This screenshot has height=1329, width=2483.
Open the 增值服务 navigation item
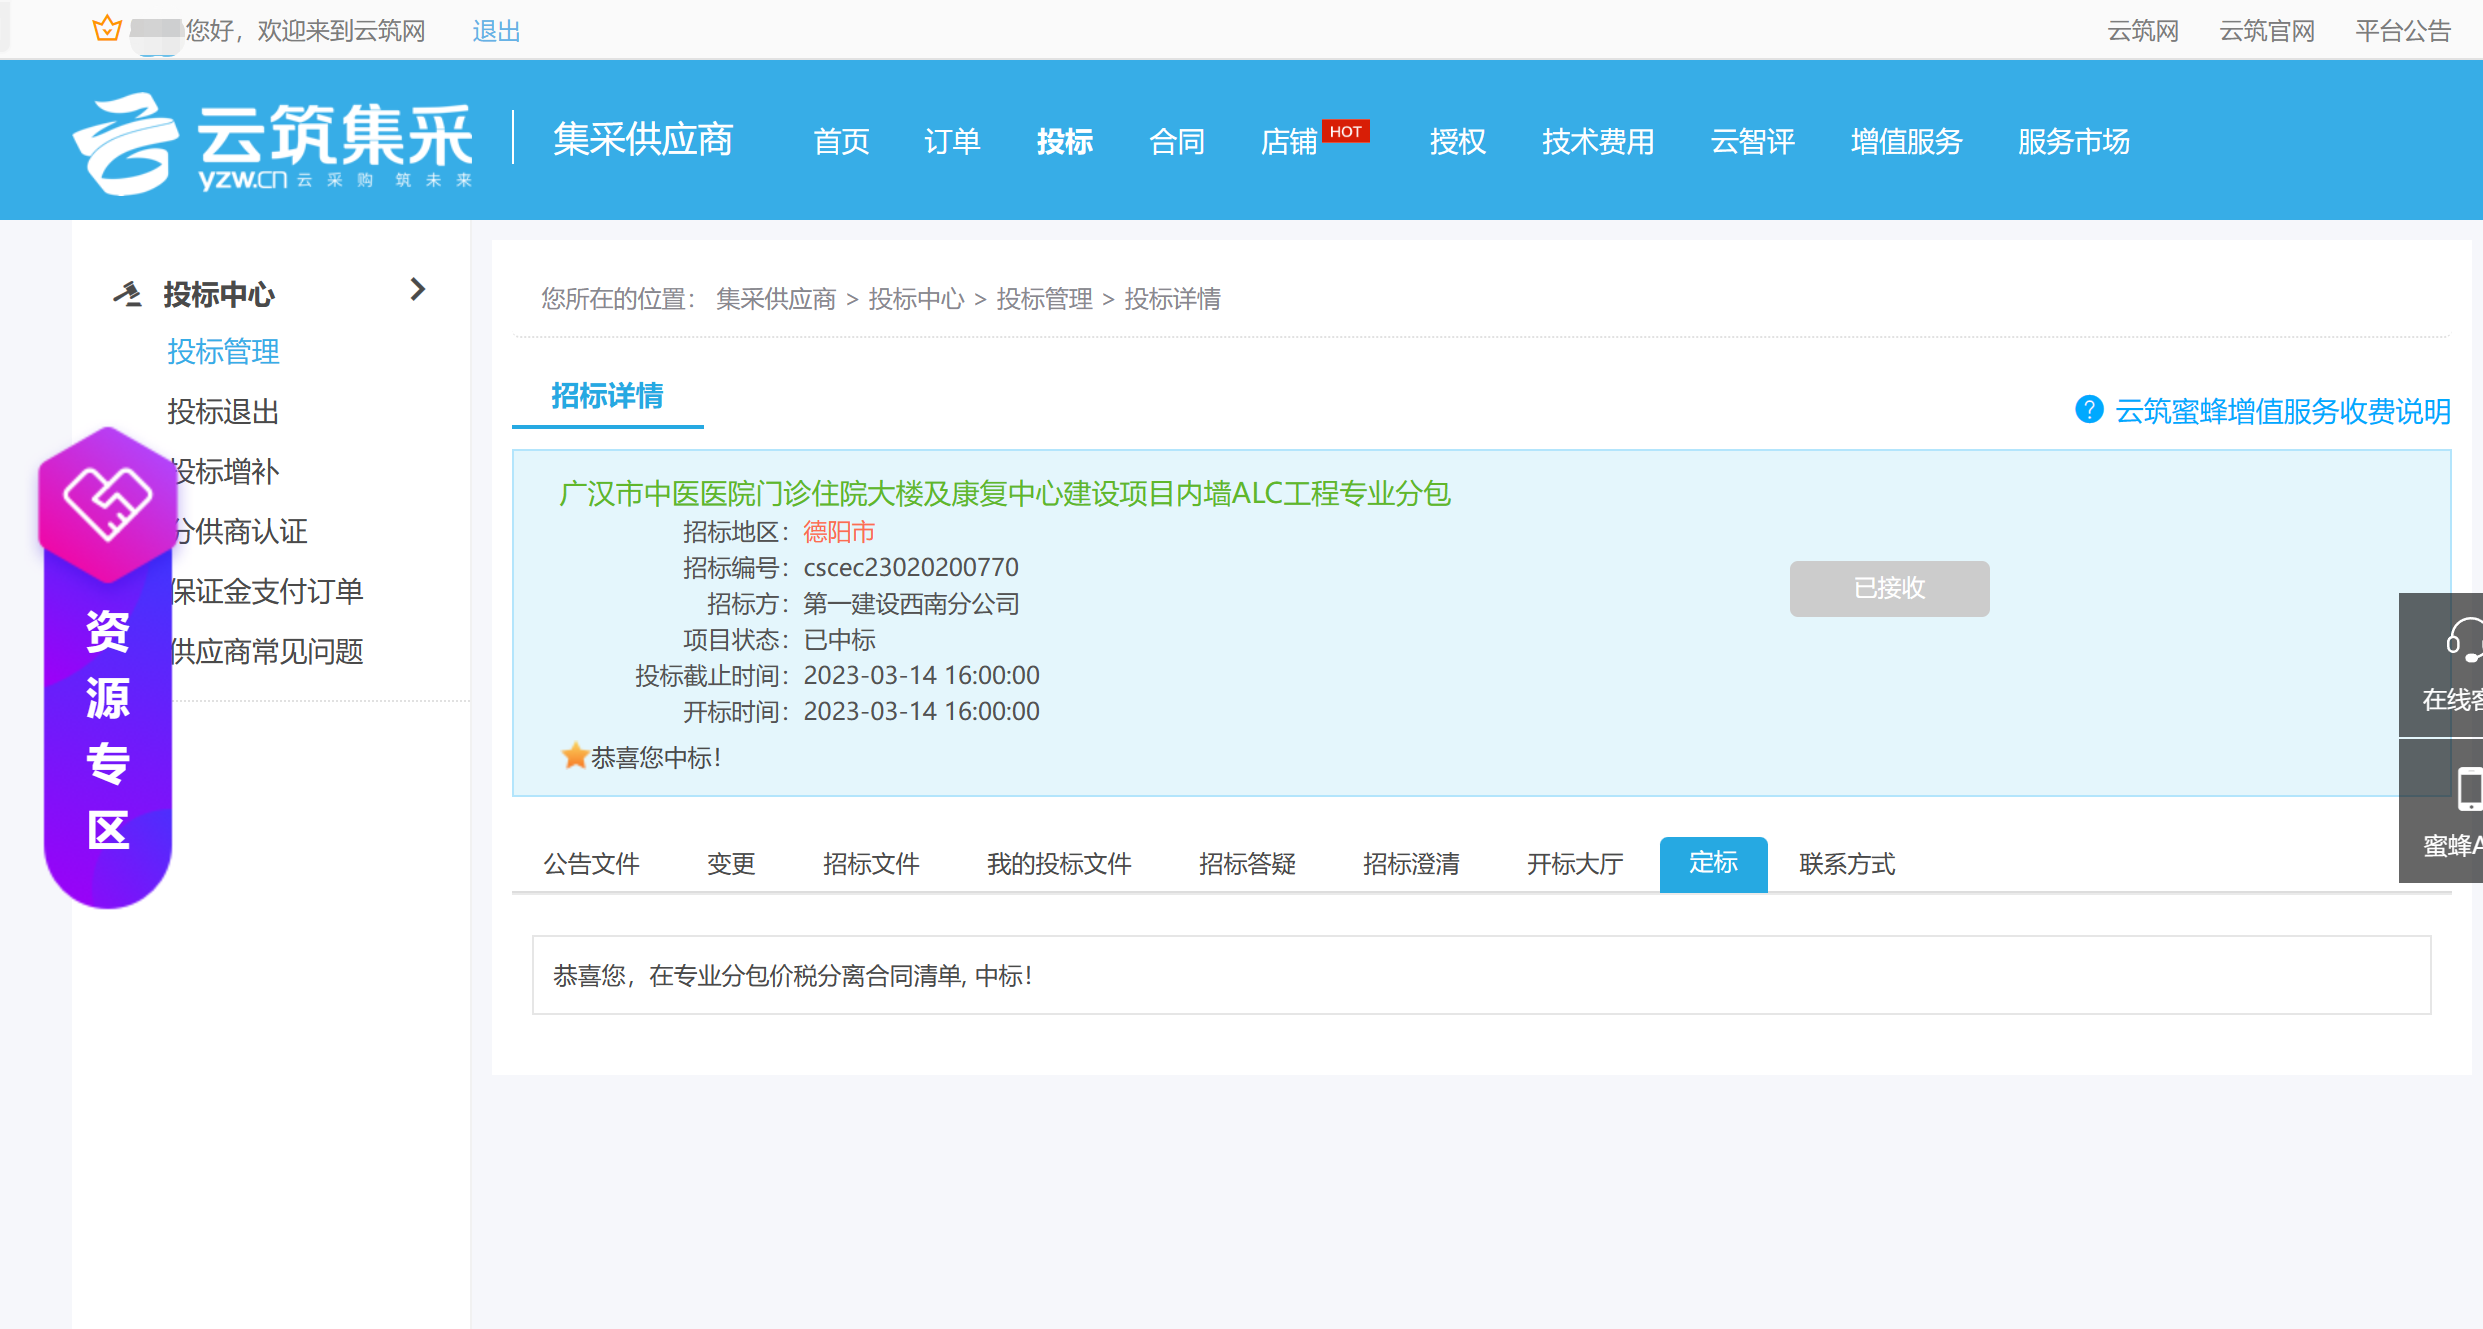coord(1907,142)
